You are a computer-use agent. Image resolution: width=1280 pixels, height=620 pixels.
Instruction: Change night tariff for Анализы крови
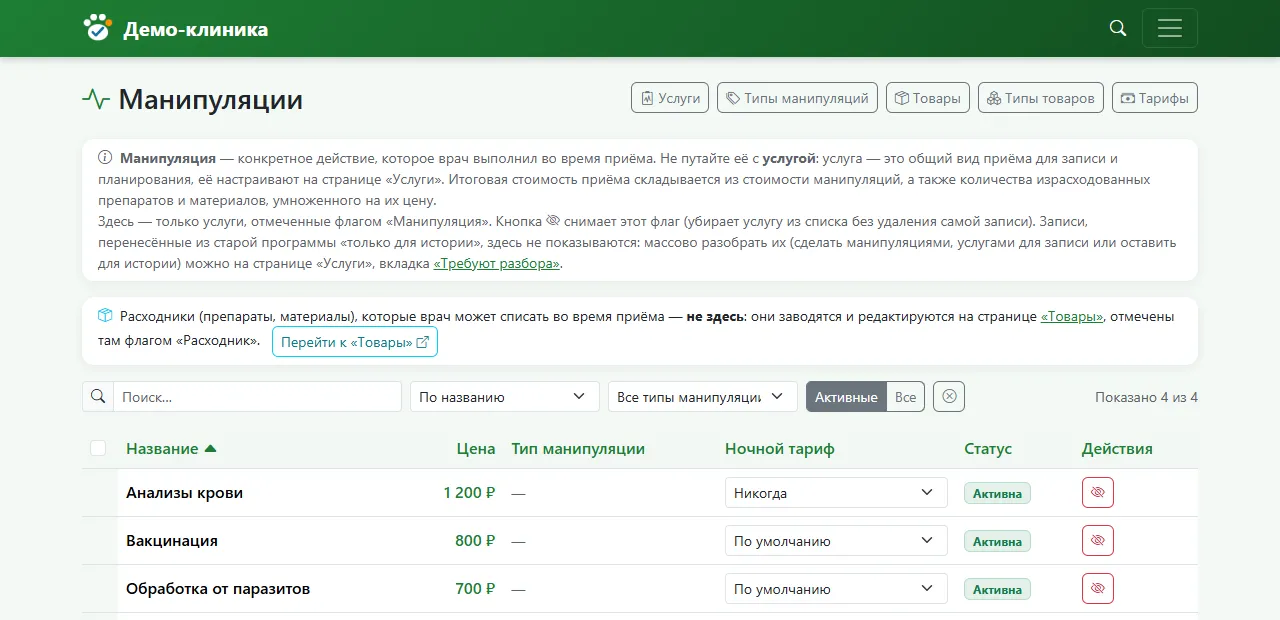[836, 493]
